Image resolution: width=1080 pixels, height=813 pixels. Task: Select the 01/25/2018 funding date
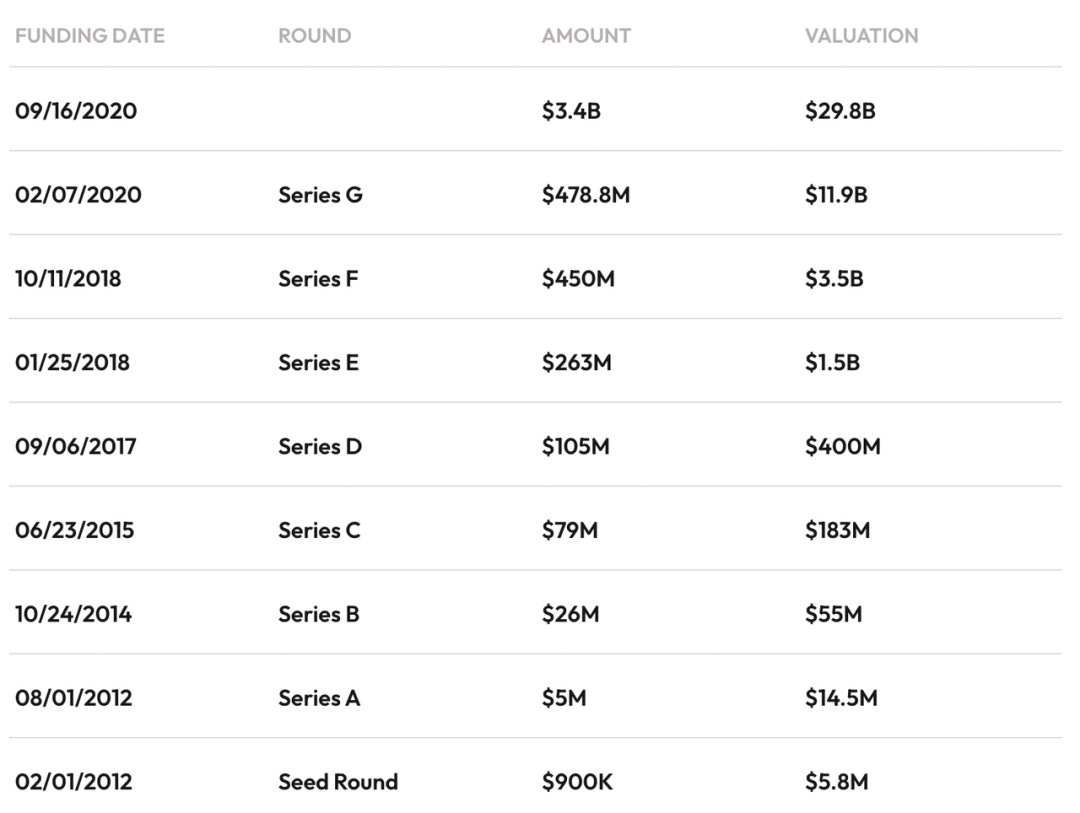[72, 363]
